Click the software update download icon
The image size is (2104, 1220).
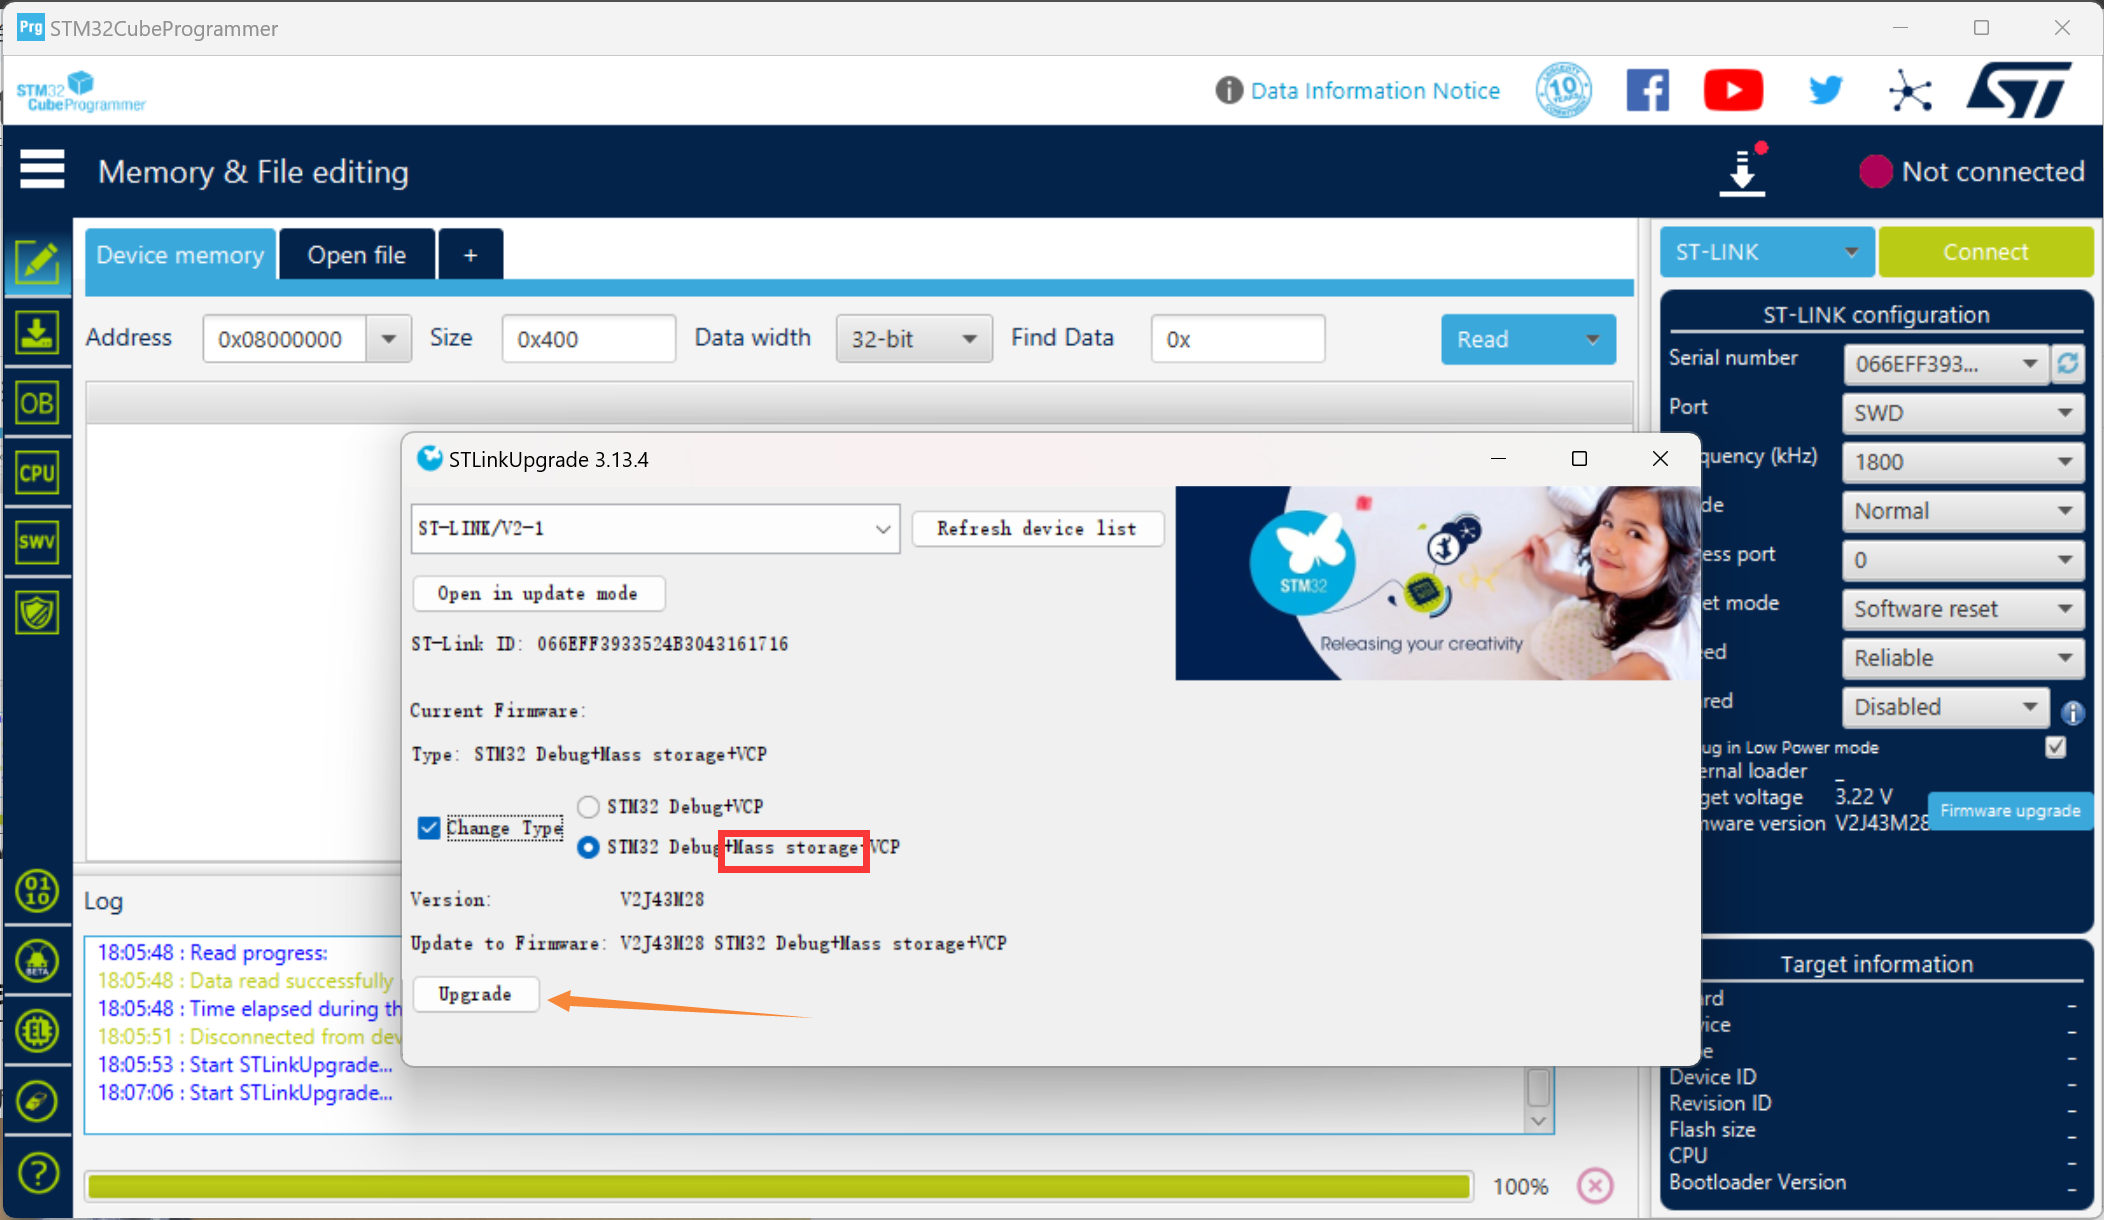1743,171
